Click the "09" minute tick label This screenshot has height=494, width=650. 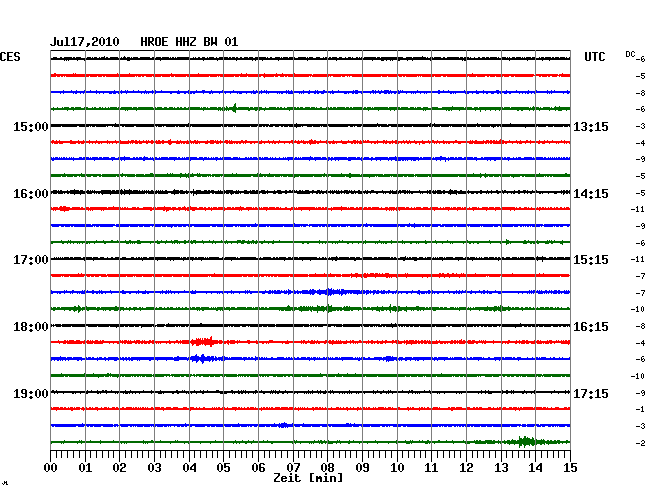coord(362,468)
